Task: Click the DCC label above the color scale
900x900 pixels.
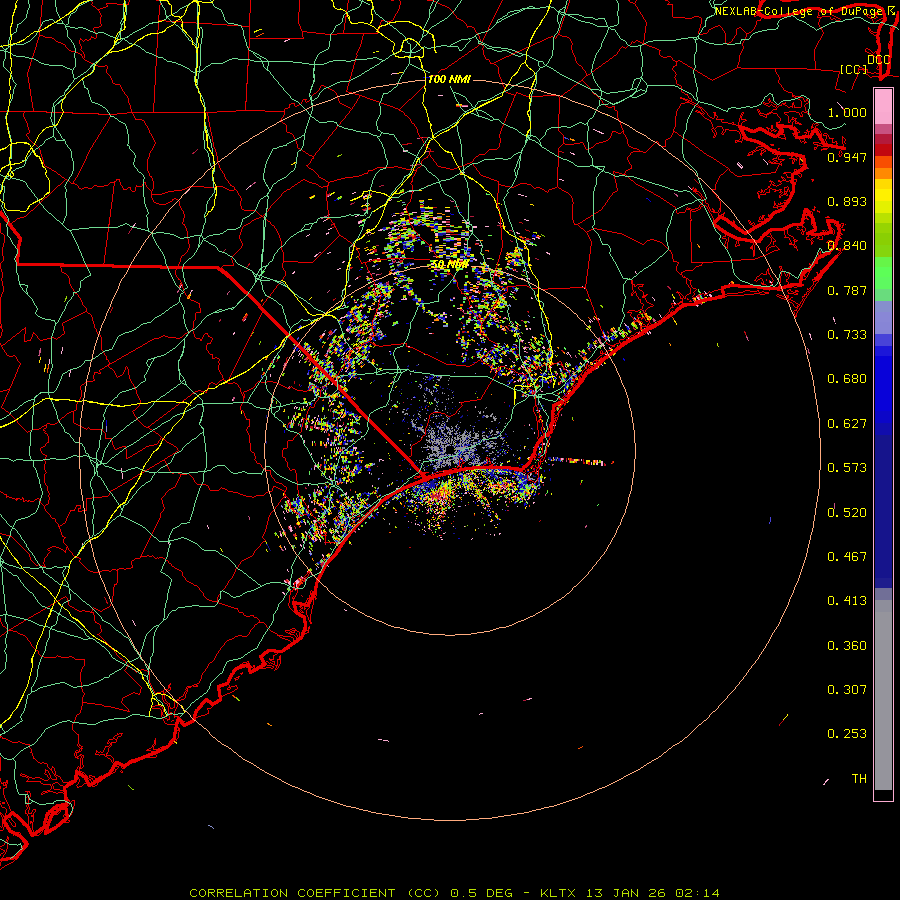Action: (878, 59)
